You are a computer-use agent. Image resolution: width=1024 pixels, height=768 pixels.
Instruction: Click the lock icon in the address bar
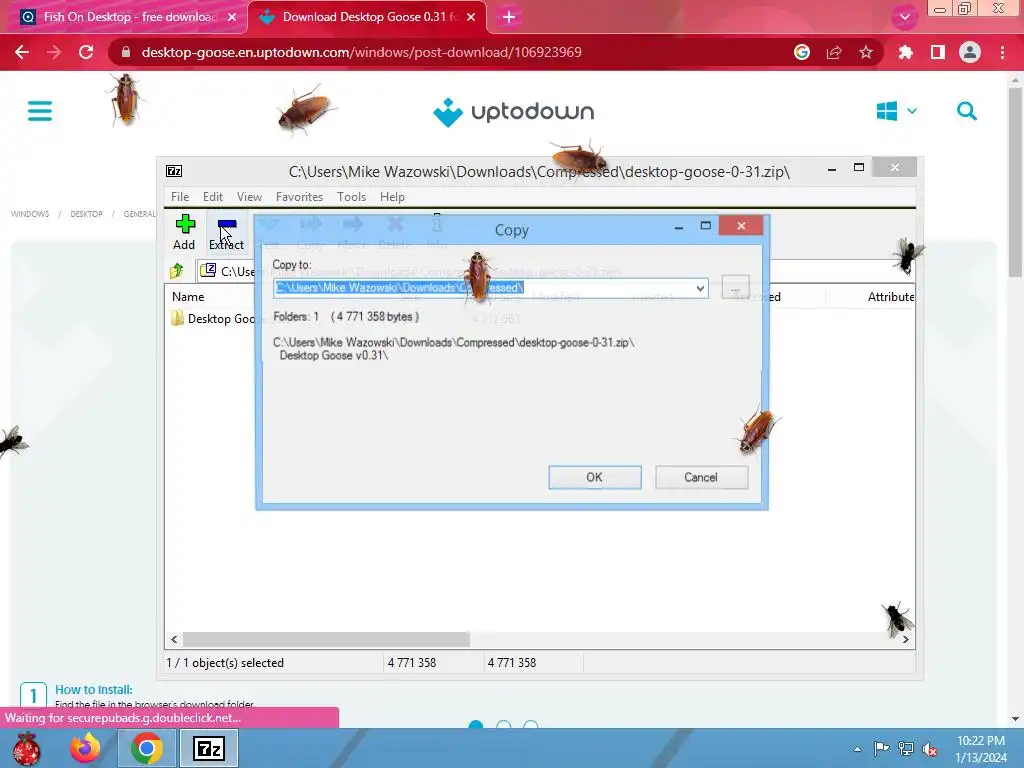126,52
